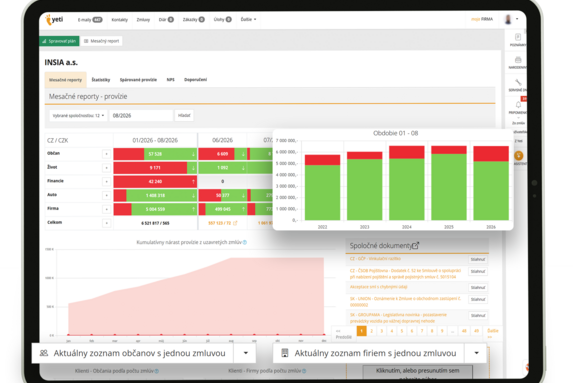The width and height of the screenshot is (573, 383).
Task: Click the Mesačný report button
Action: (x=102, y=41)
